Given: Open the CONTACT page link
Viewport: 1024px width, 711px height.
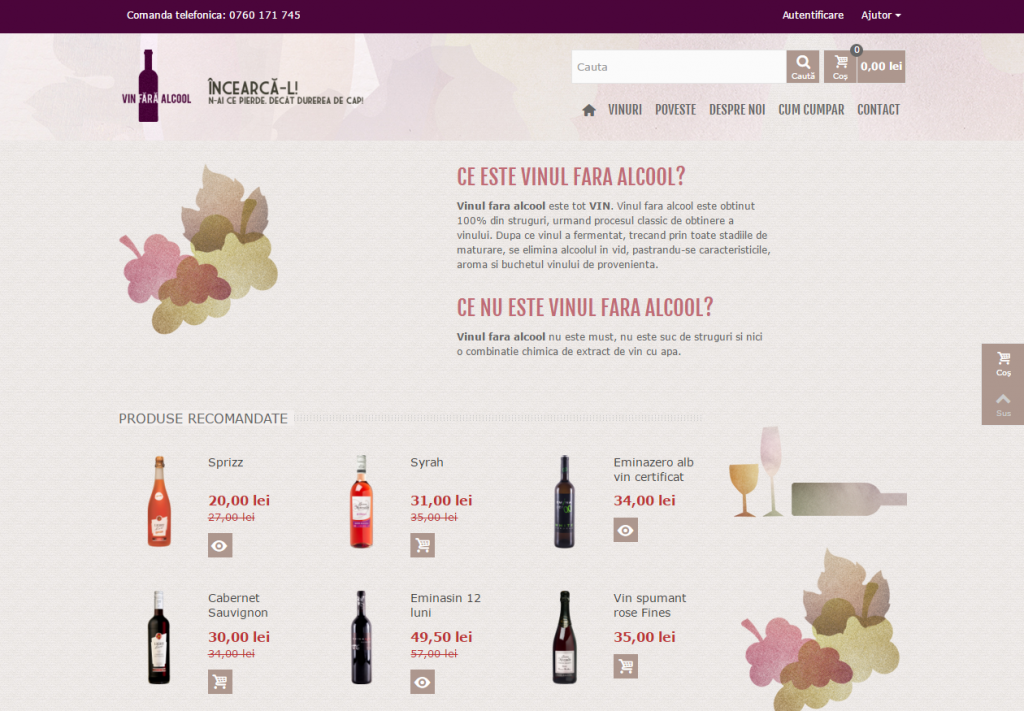Looking at the screenshot, I should click(878, 110).
